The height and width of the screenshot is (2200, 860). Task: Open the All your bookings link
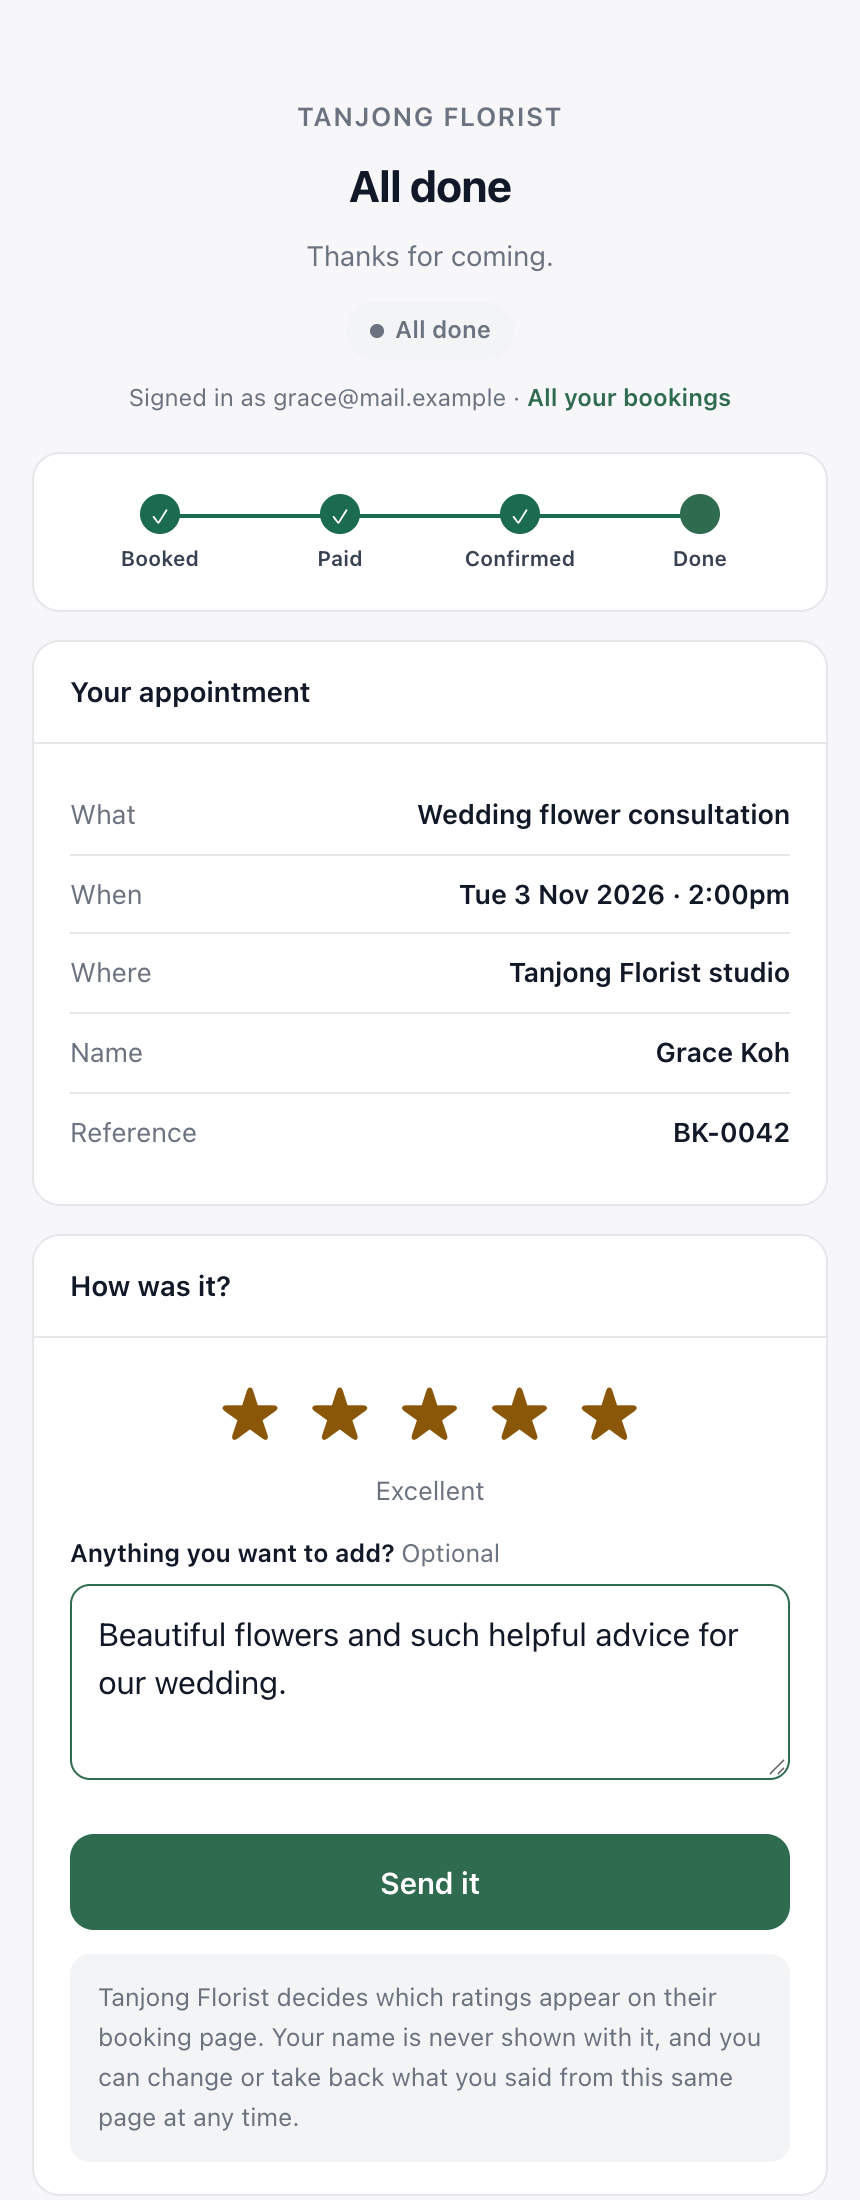point(629,398)
